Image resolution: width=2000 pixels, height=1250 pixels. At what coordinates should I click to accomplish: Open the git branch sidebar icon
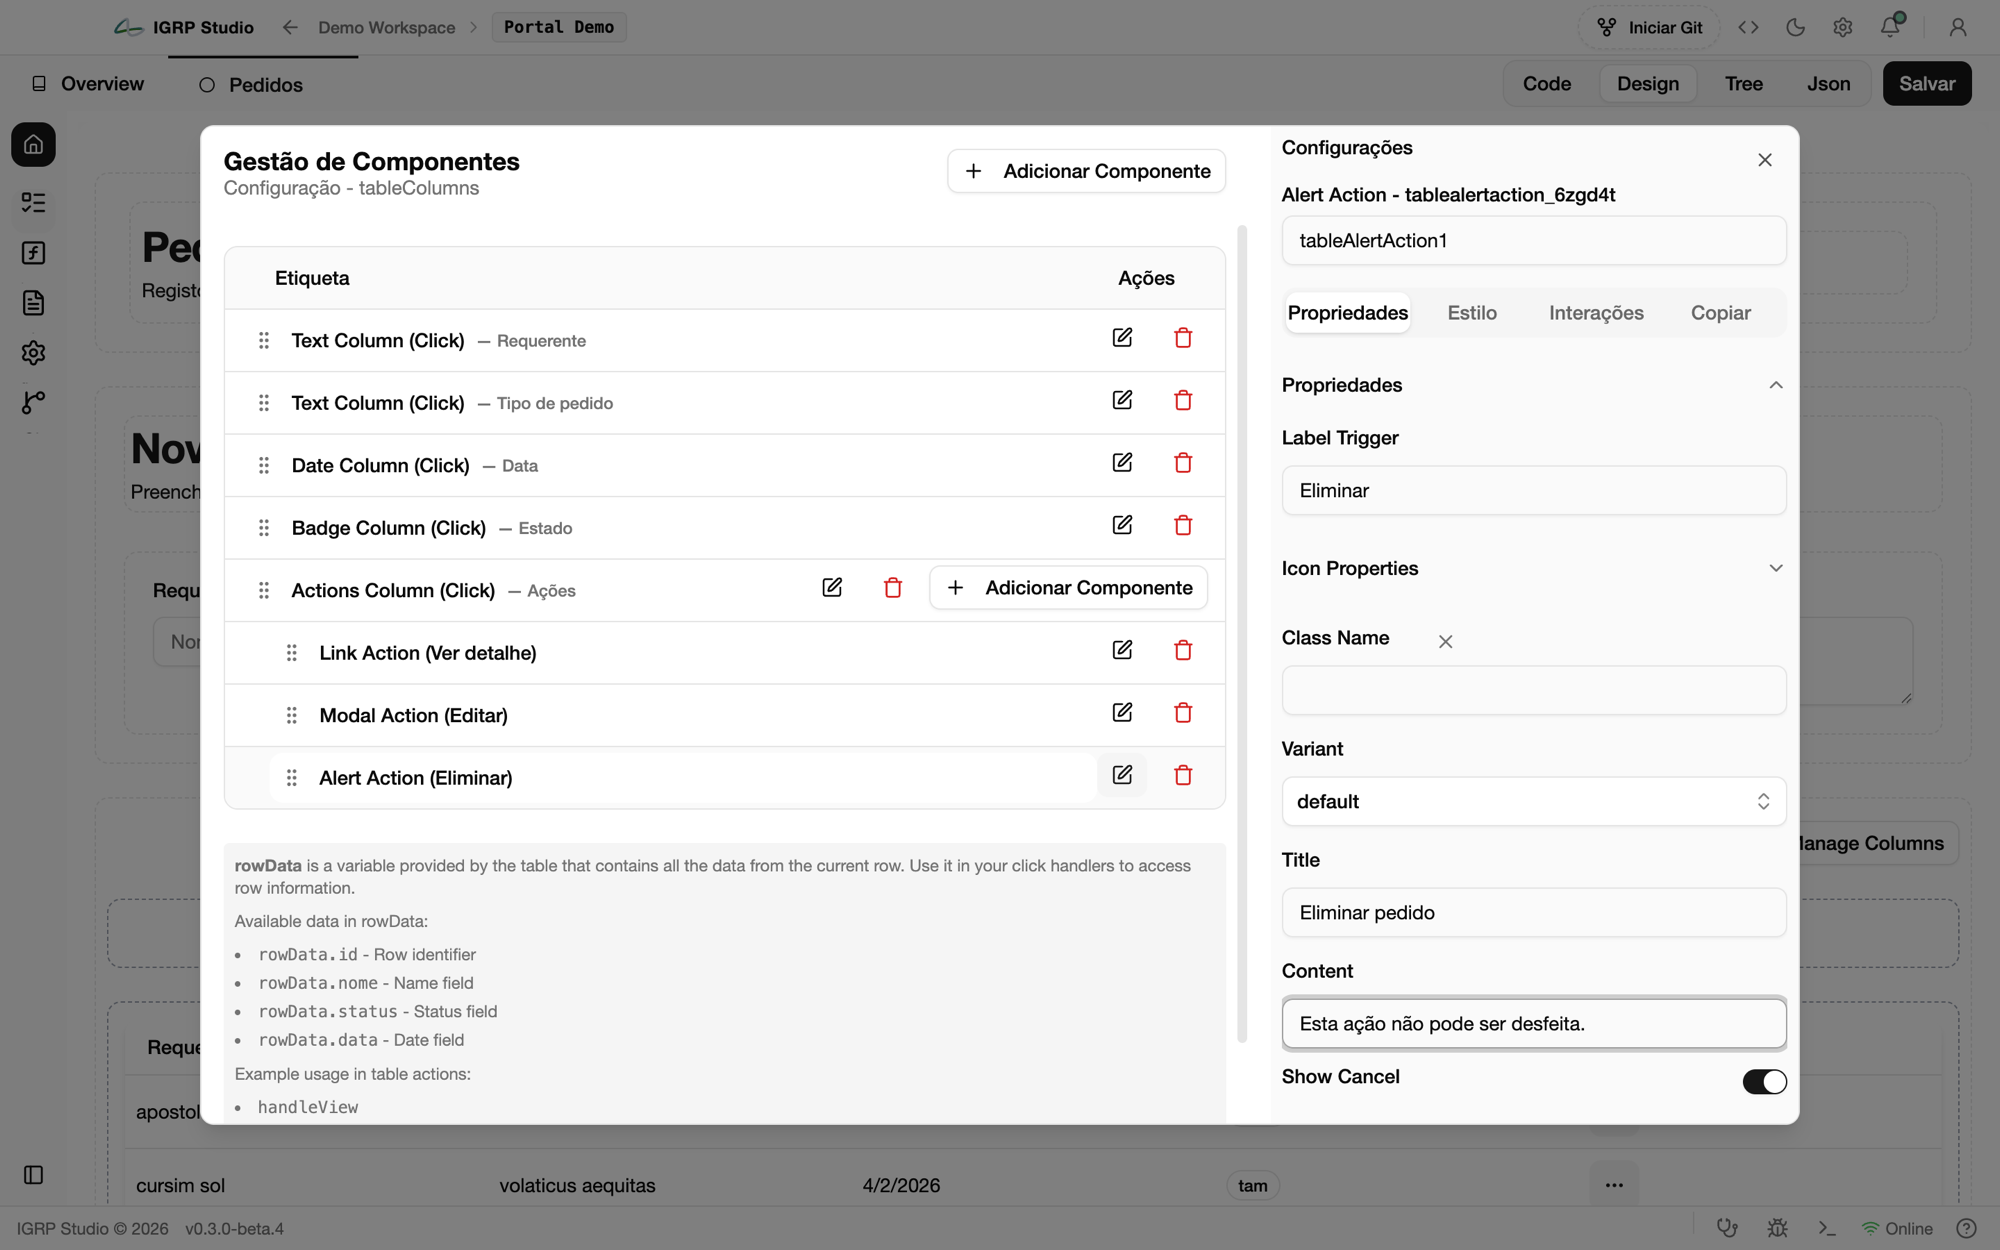33,402
